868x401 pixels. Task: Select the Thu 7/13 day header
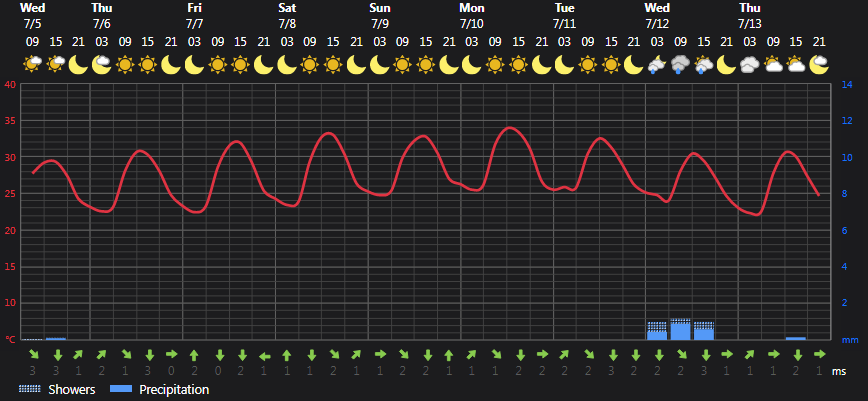[x=750, y=16]
